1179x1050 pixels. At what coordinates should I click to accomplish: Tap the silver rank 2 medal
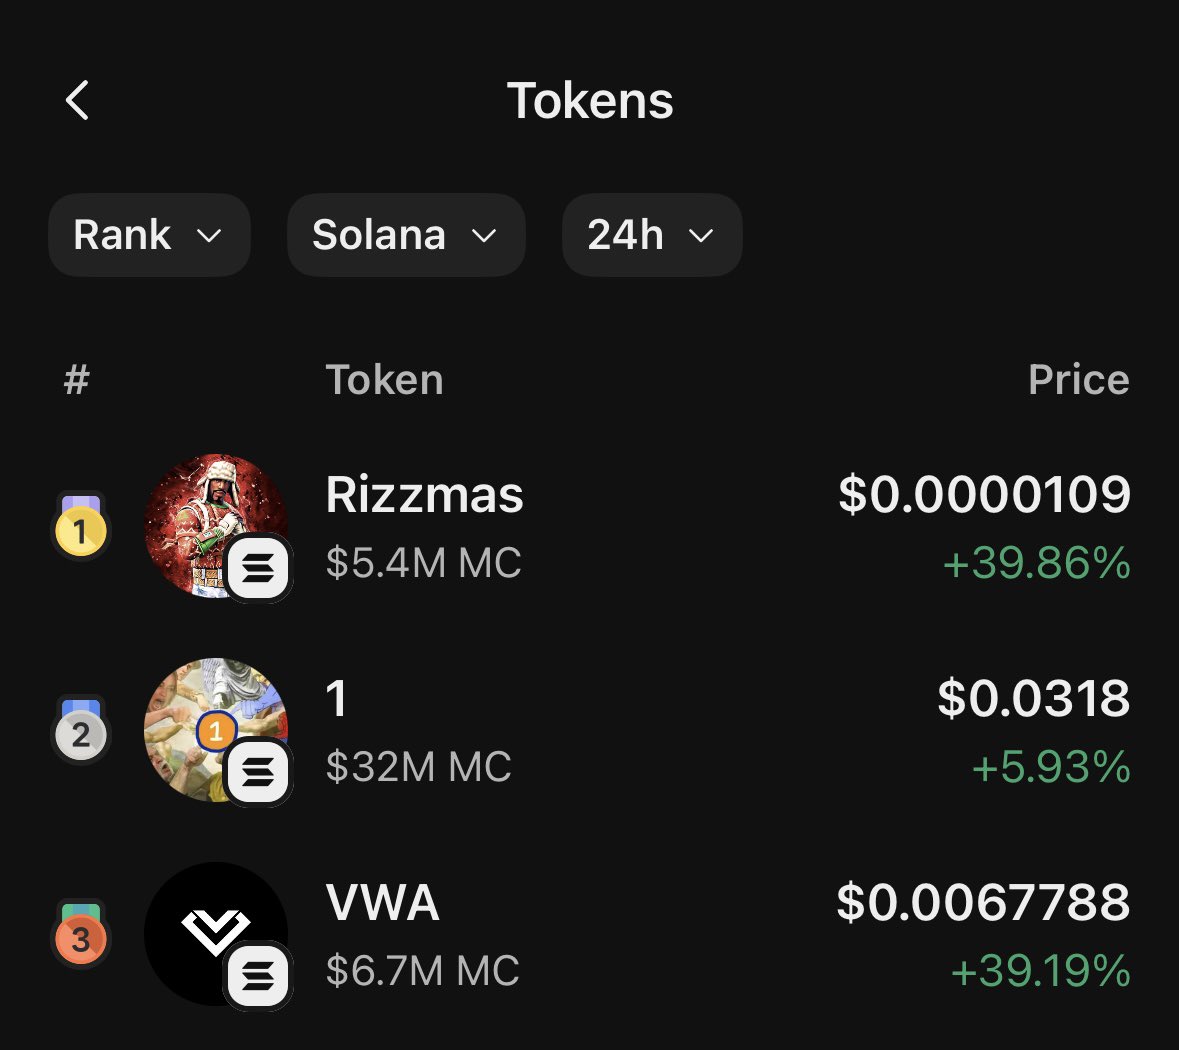pos(81,733)
